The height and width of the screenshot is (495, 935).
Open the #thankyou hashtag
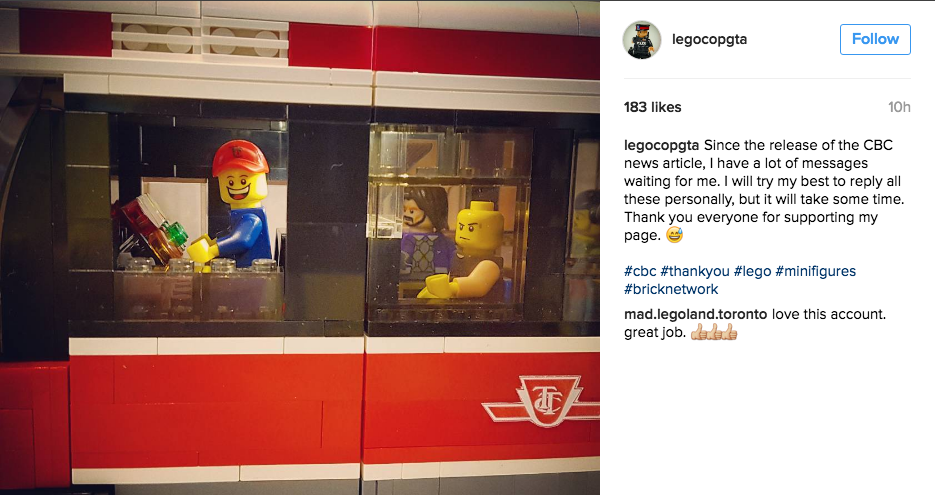[x=695, y=271]
